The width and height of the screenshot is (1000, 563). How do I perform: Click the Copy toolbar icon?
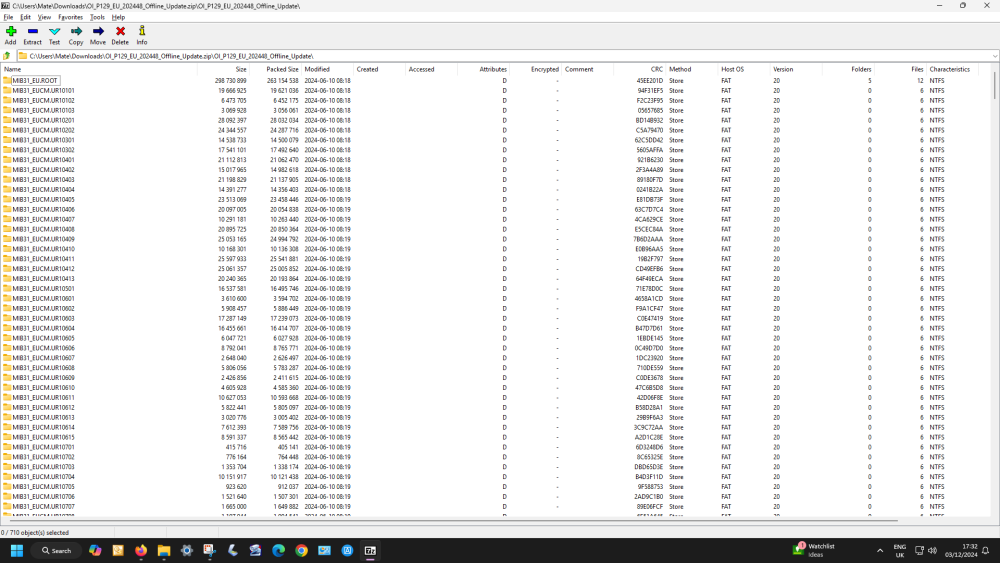pyautogui.click(x=76, y=35)
